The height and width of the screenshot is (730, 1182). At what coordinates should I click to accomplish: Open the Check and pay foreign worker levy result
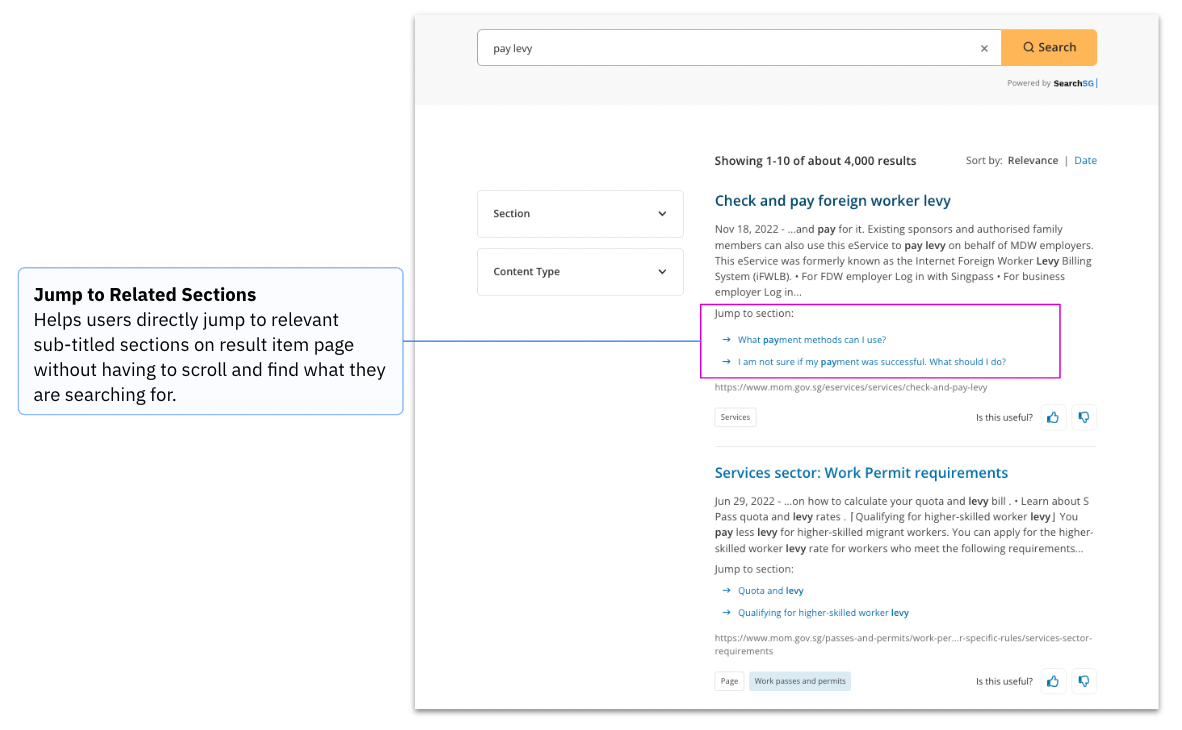pyautogui.click(x=832, y=200)
